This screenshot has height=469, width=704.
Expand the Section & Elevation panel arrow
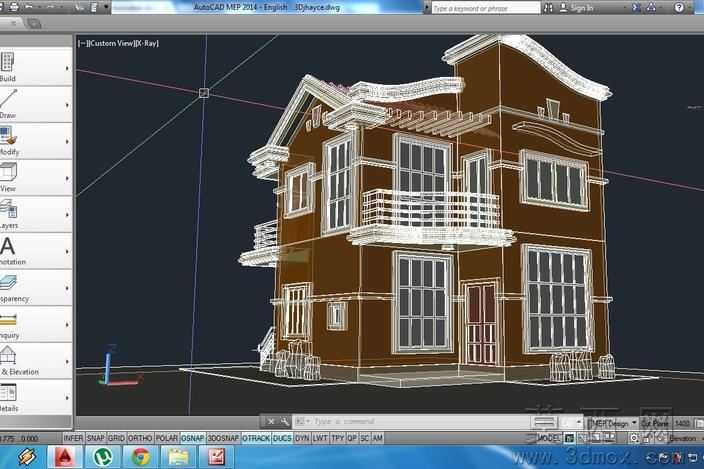tap(67, 362)
